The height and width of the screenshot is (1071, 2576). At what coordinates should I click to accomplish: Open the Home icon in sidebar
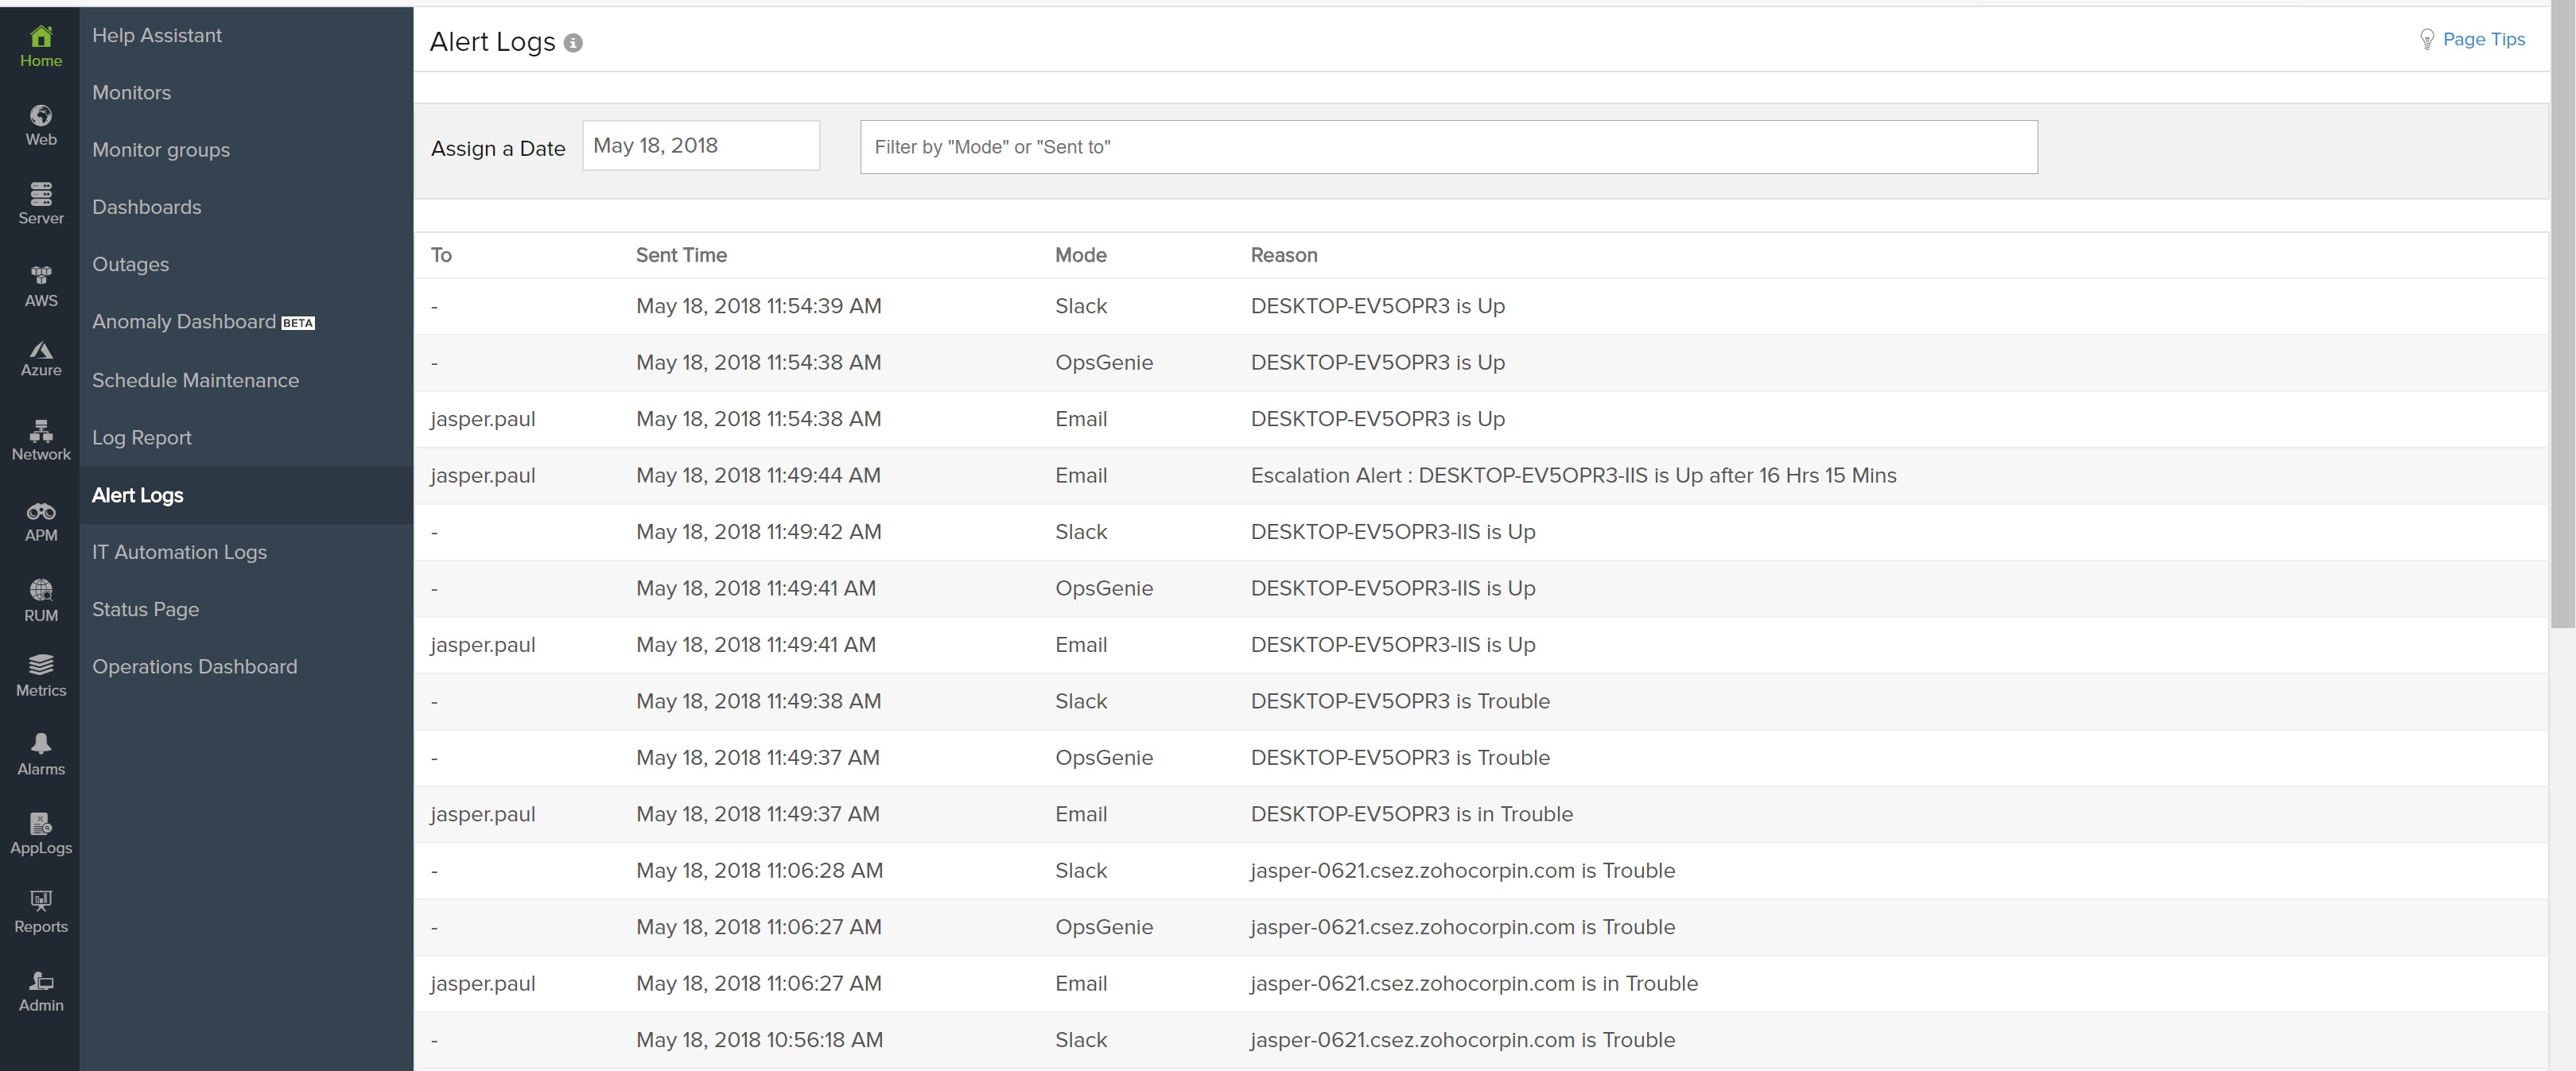40,45
